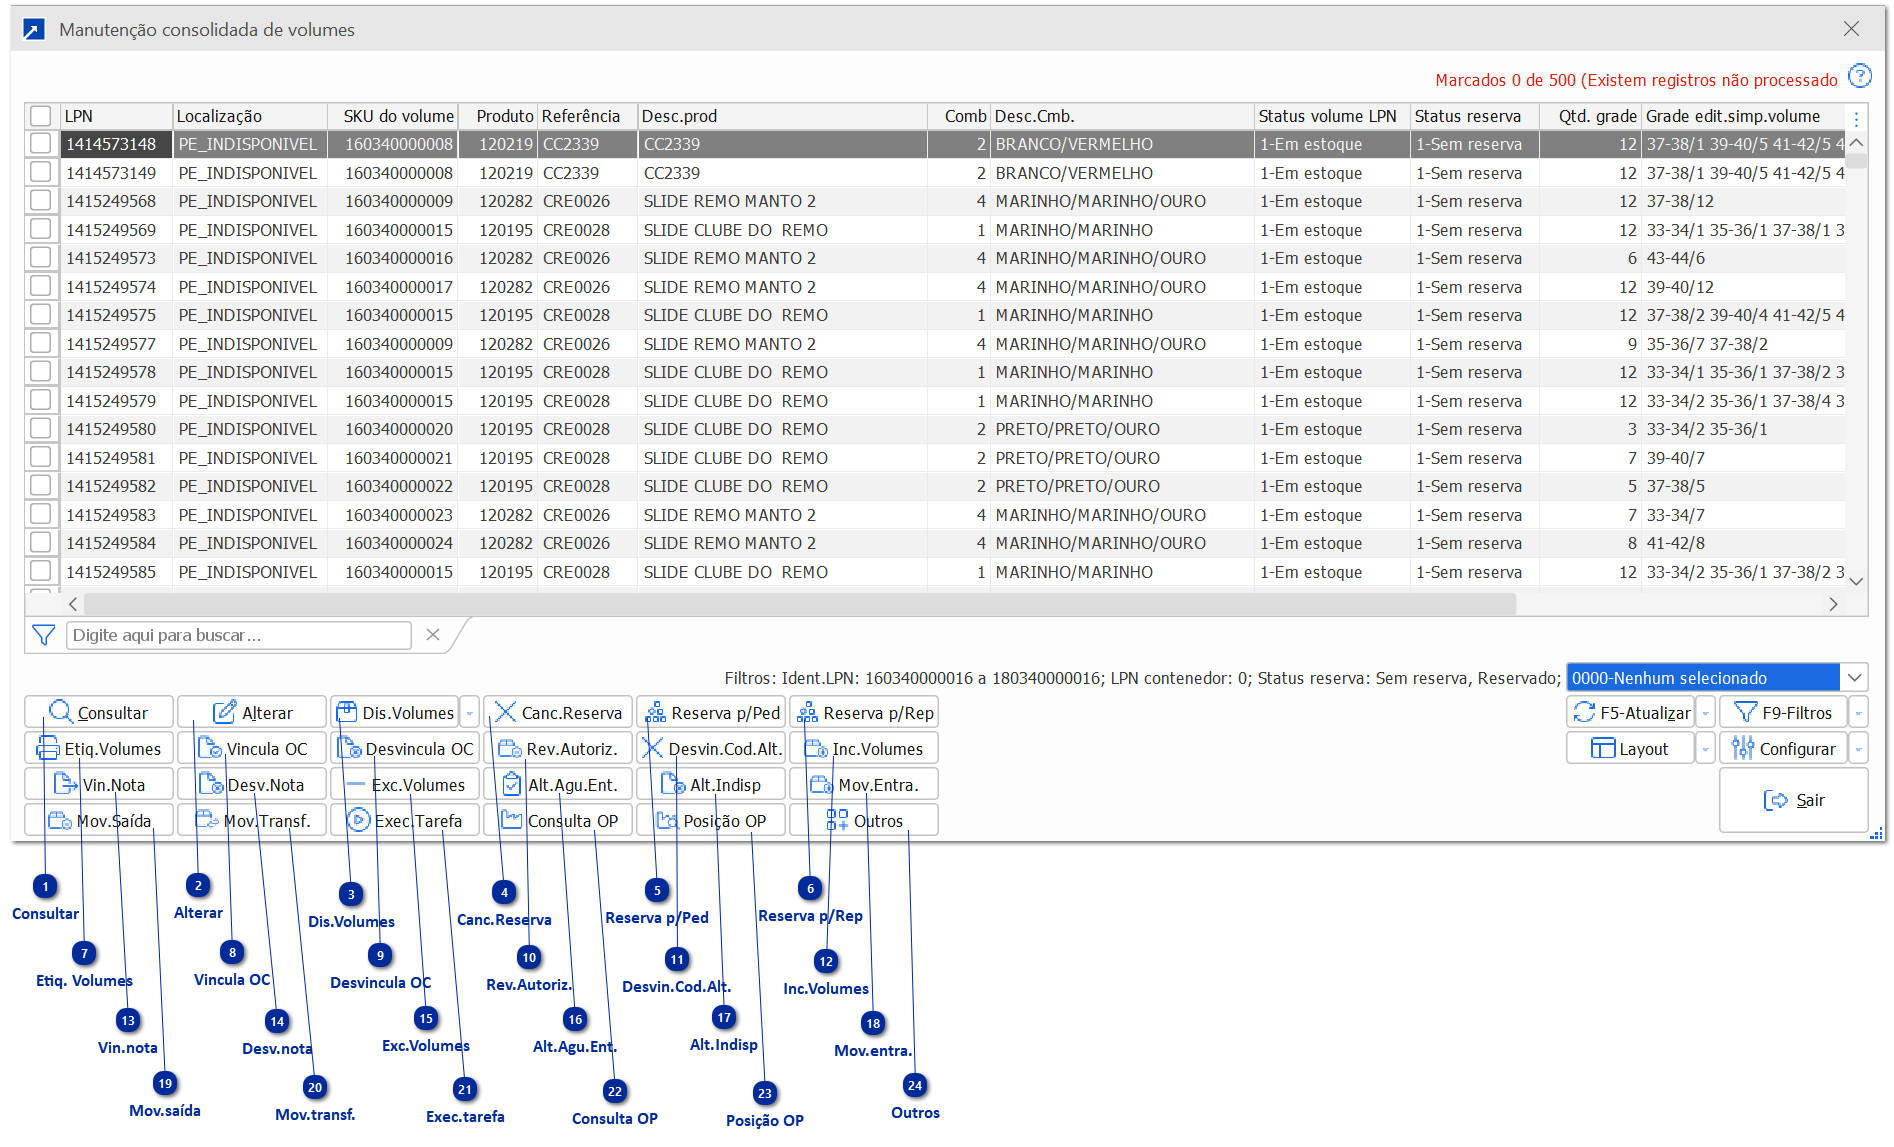Click the Outros button
Viewport: 1894px width, 1147px height.
864,820
